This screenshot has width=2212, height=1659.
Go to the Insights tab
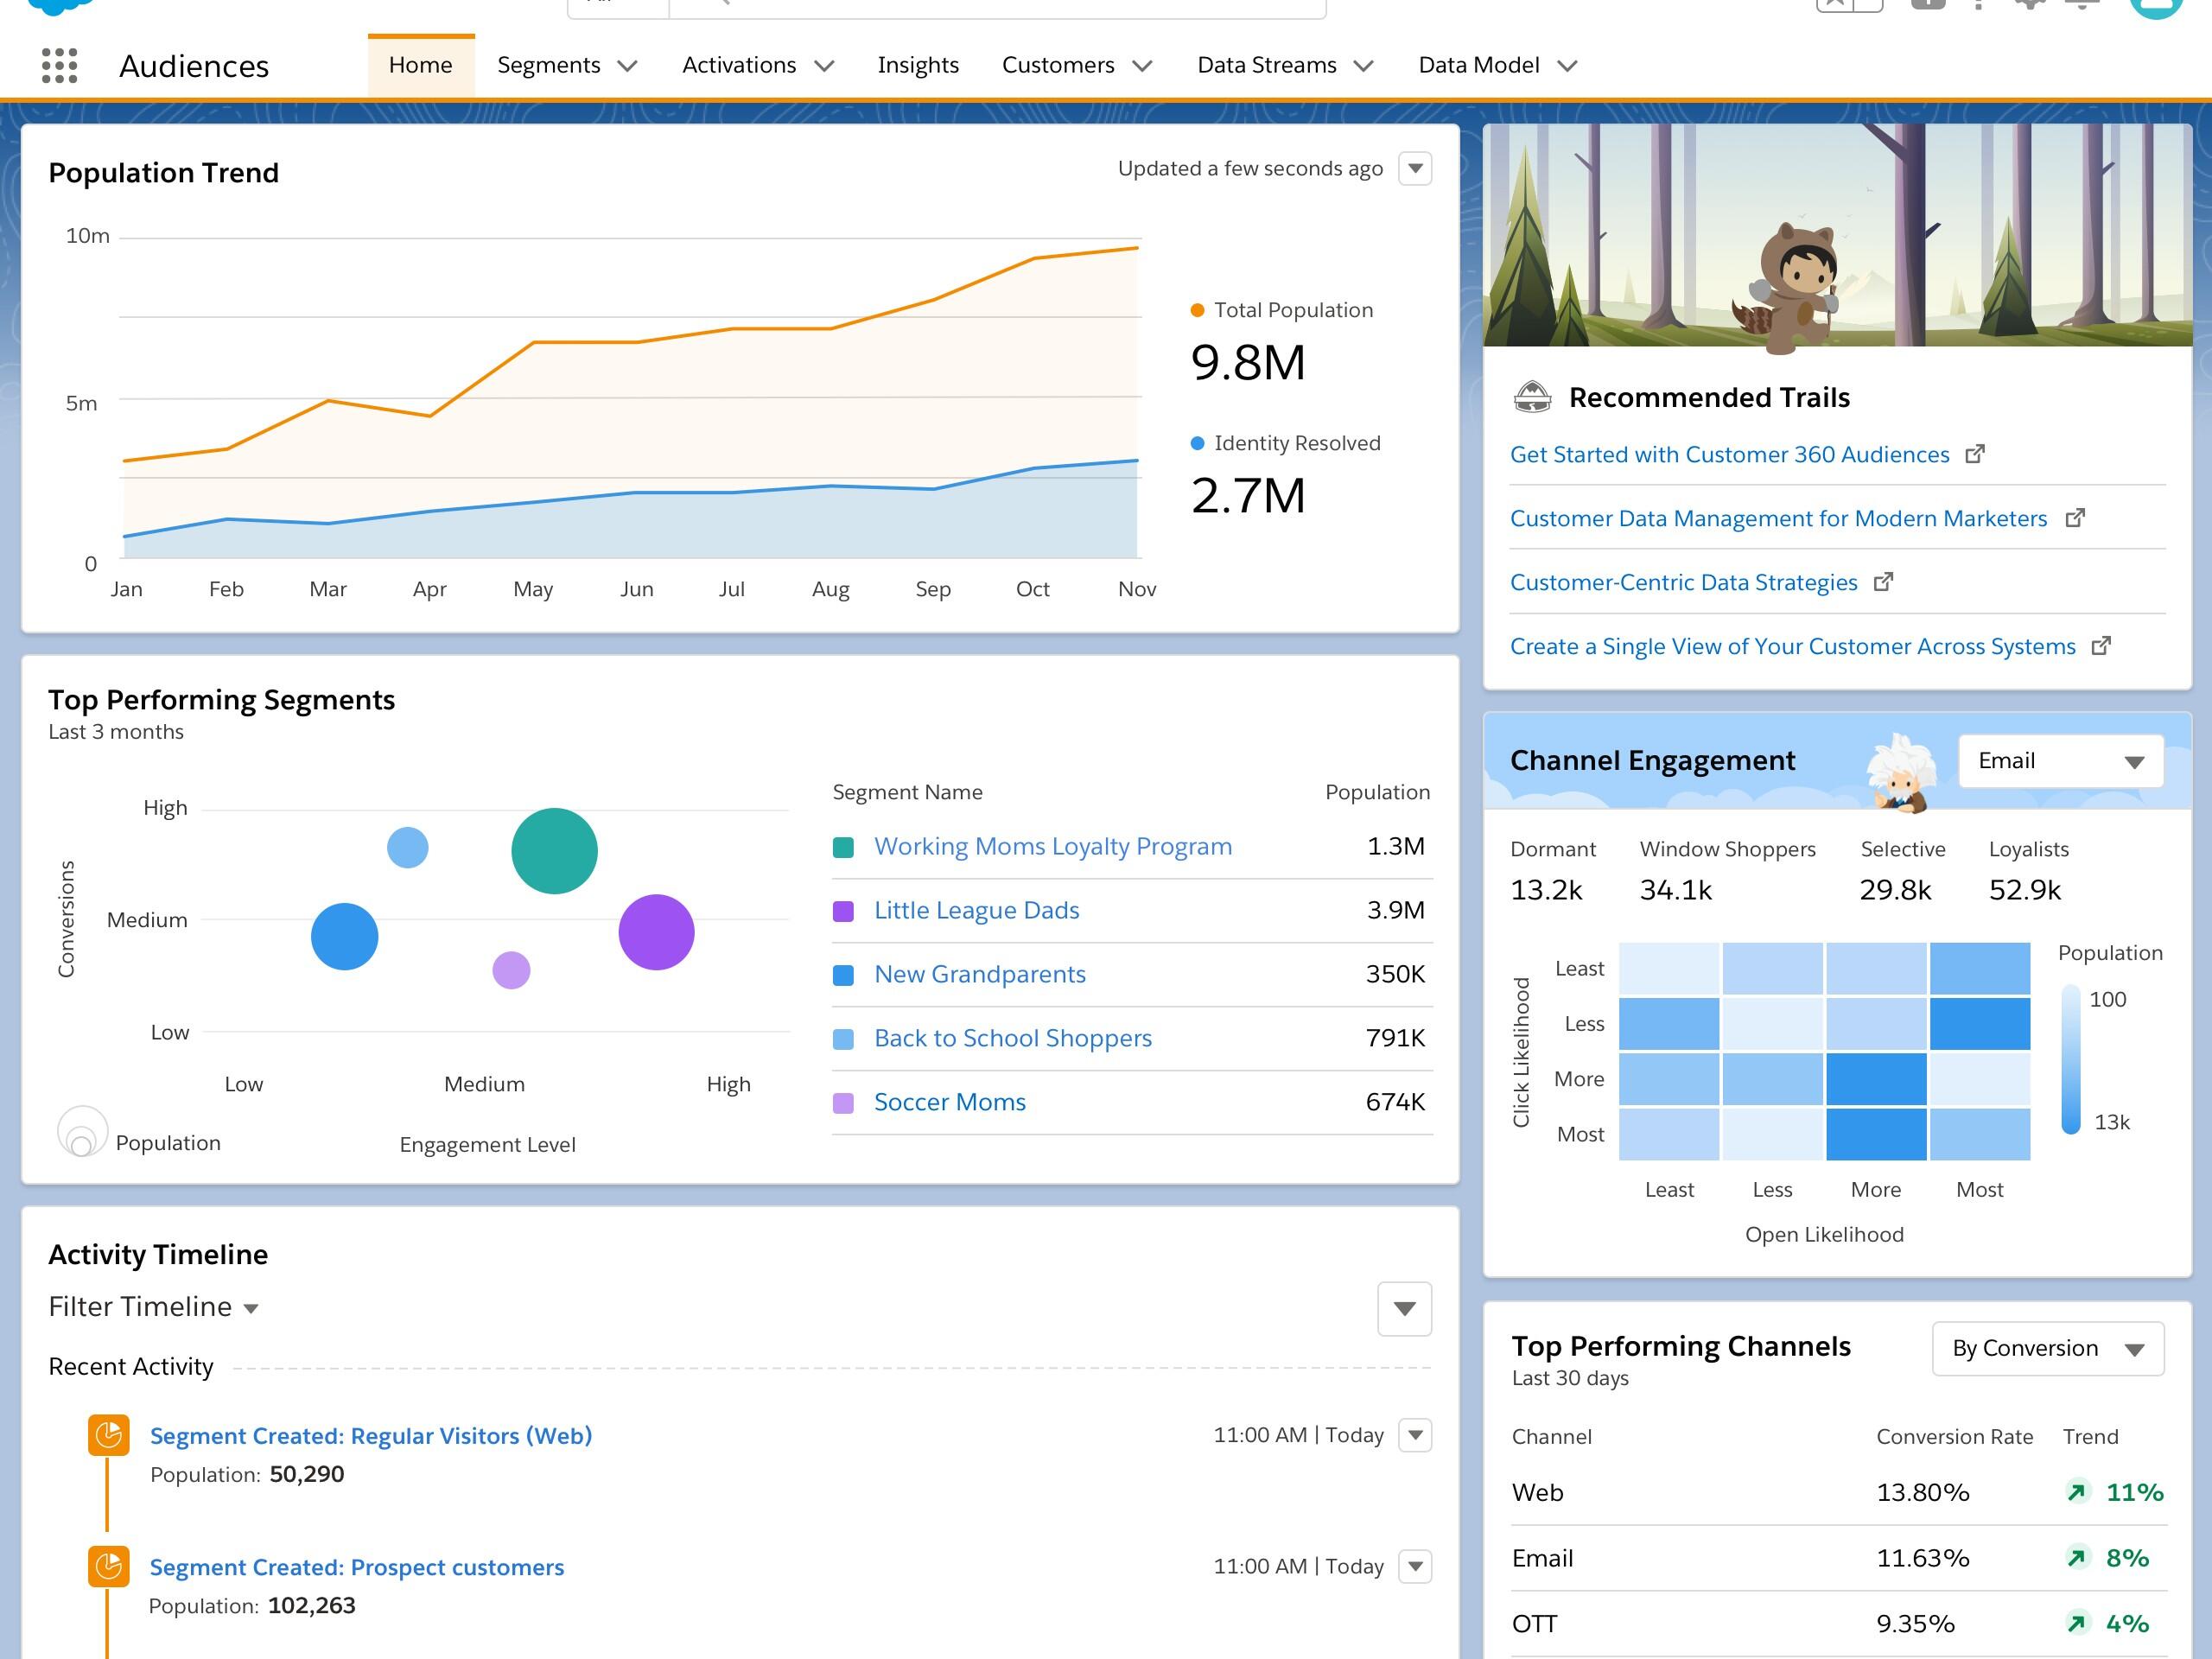click(918, 65)
